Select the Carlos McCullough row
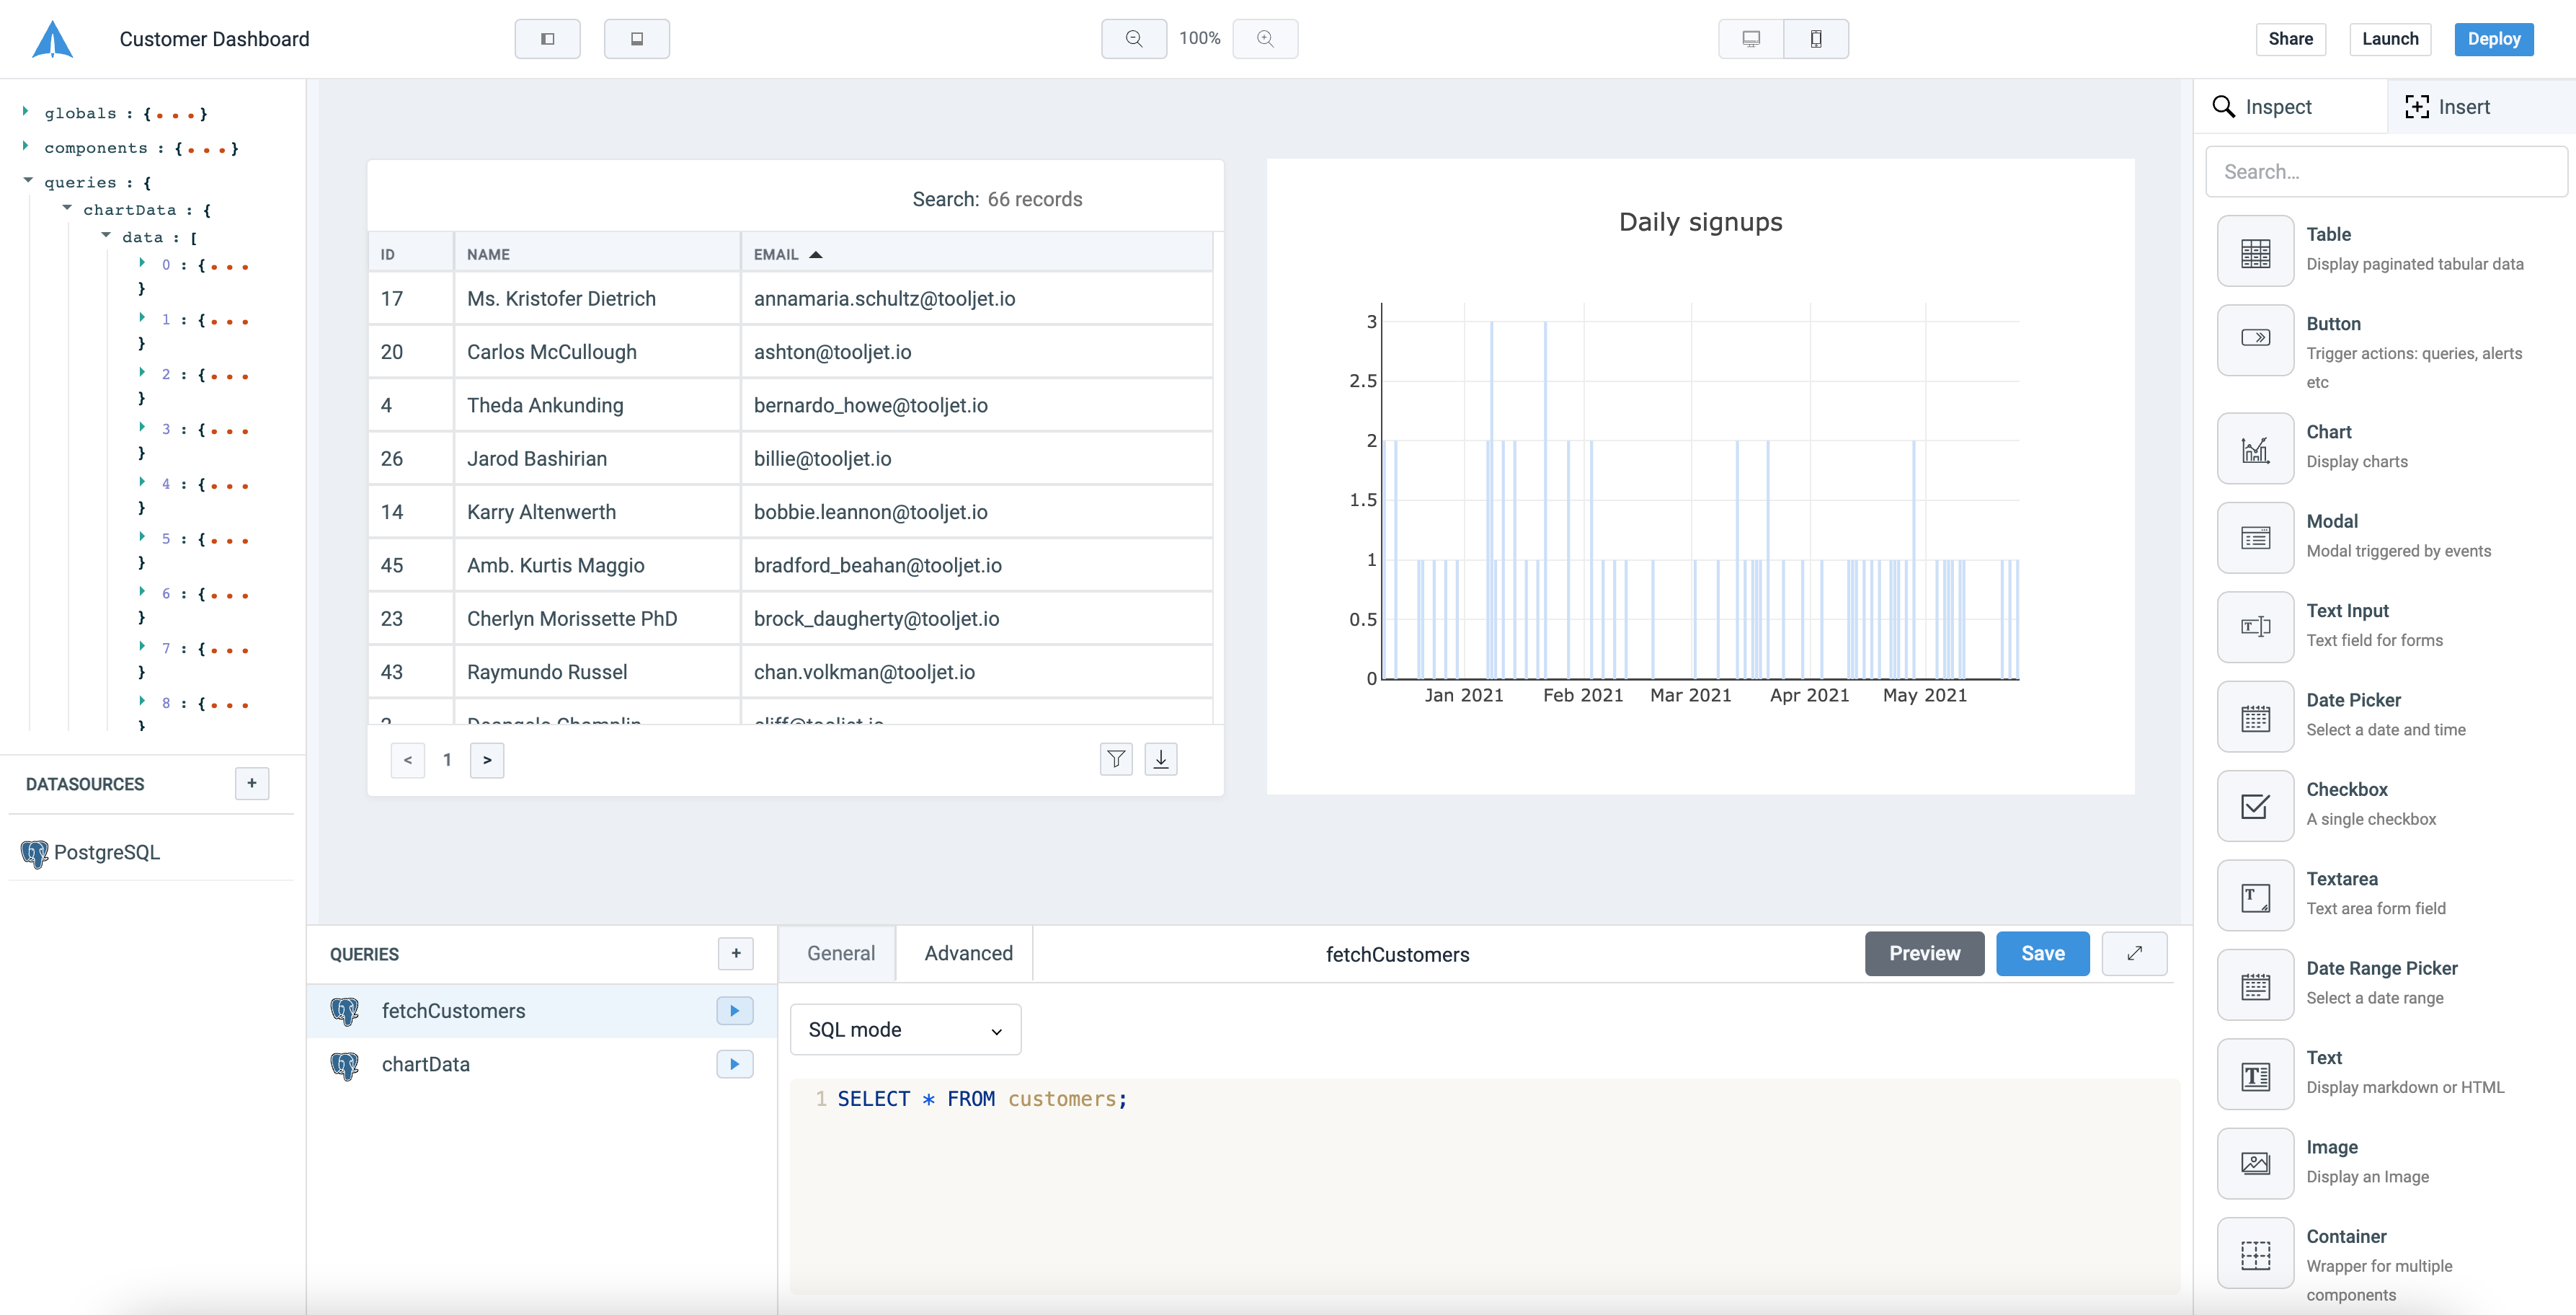 click(790, 352)
